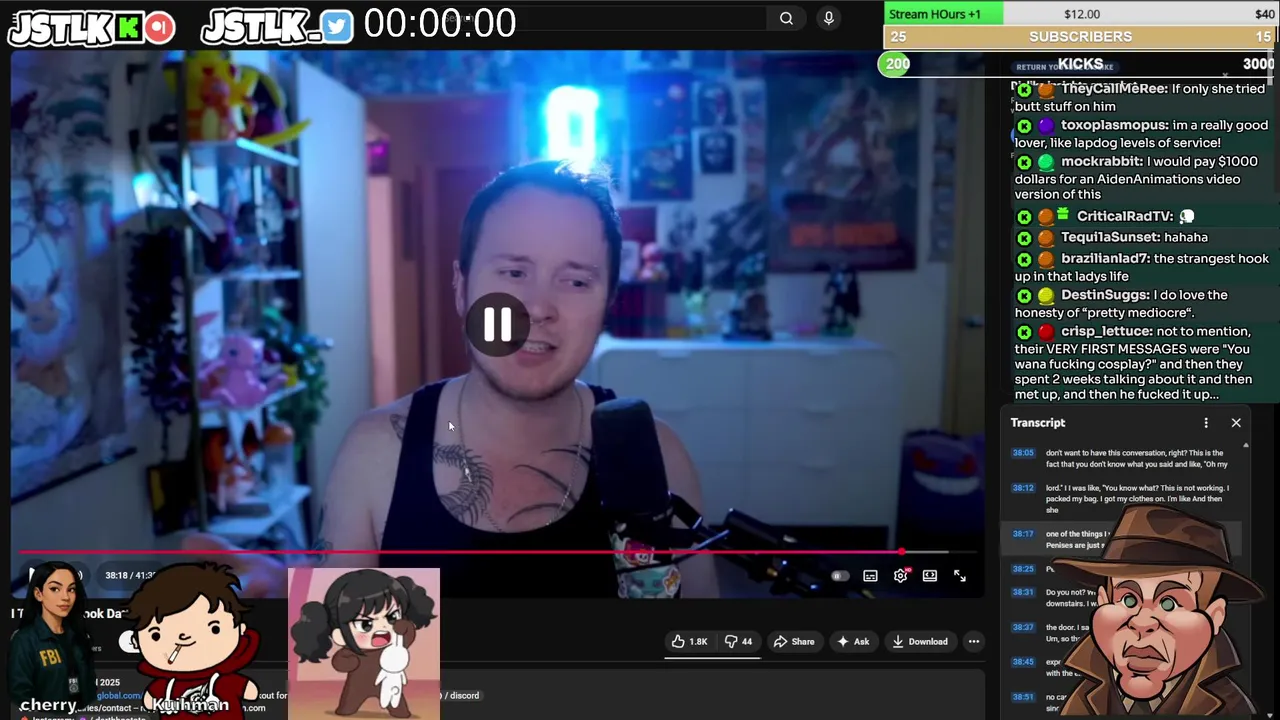Viewport: 1280px width, 720px height.
Task: Click chat username toxoplasmopus
Action: [x=1114, y=125]
